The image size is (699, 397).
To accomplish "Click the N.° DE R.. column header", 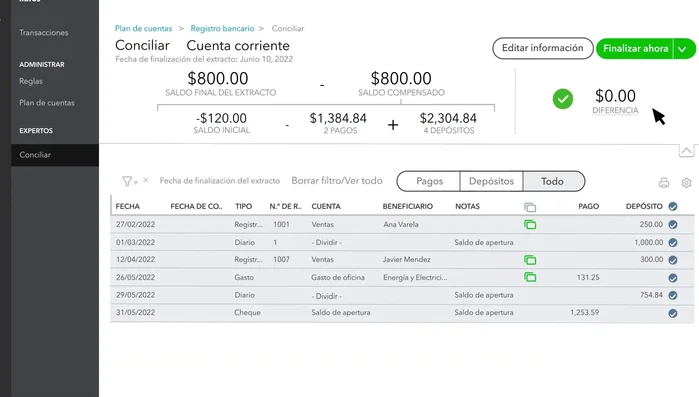I will coord(285,206).
